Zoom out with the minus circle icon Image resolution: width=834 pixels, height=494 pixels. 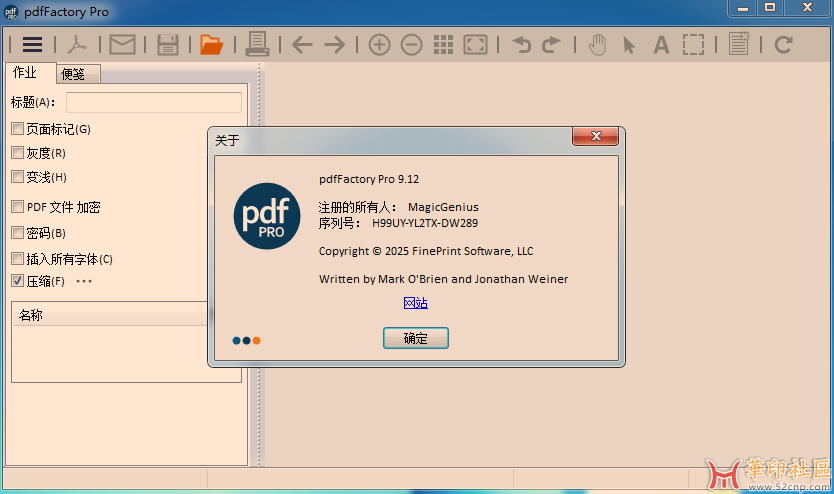(x=412, y=45)
